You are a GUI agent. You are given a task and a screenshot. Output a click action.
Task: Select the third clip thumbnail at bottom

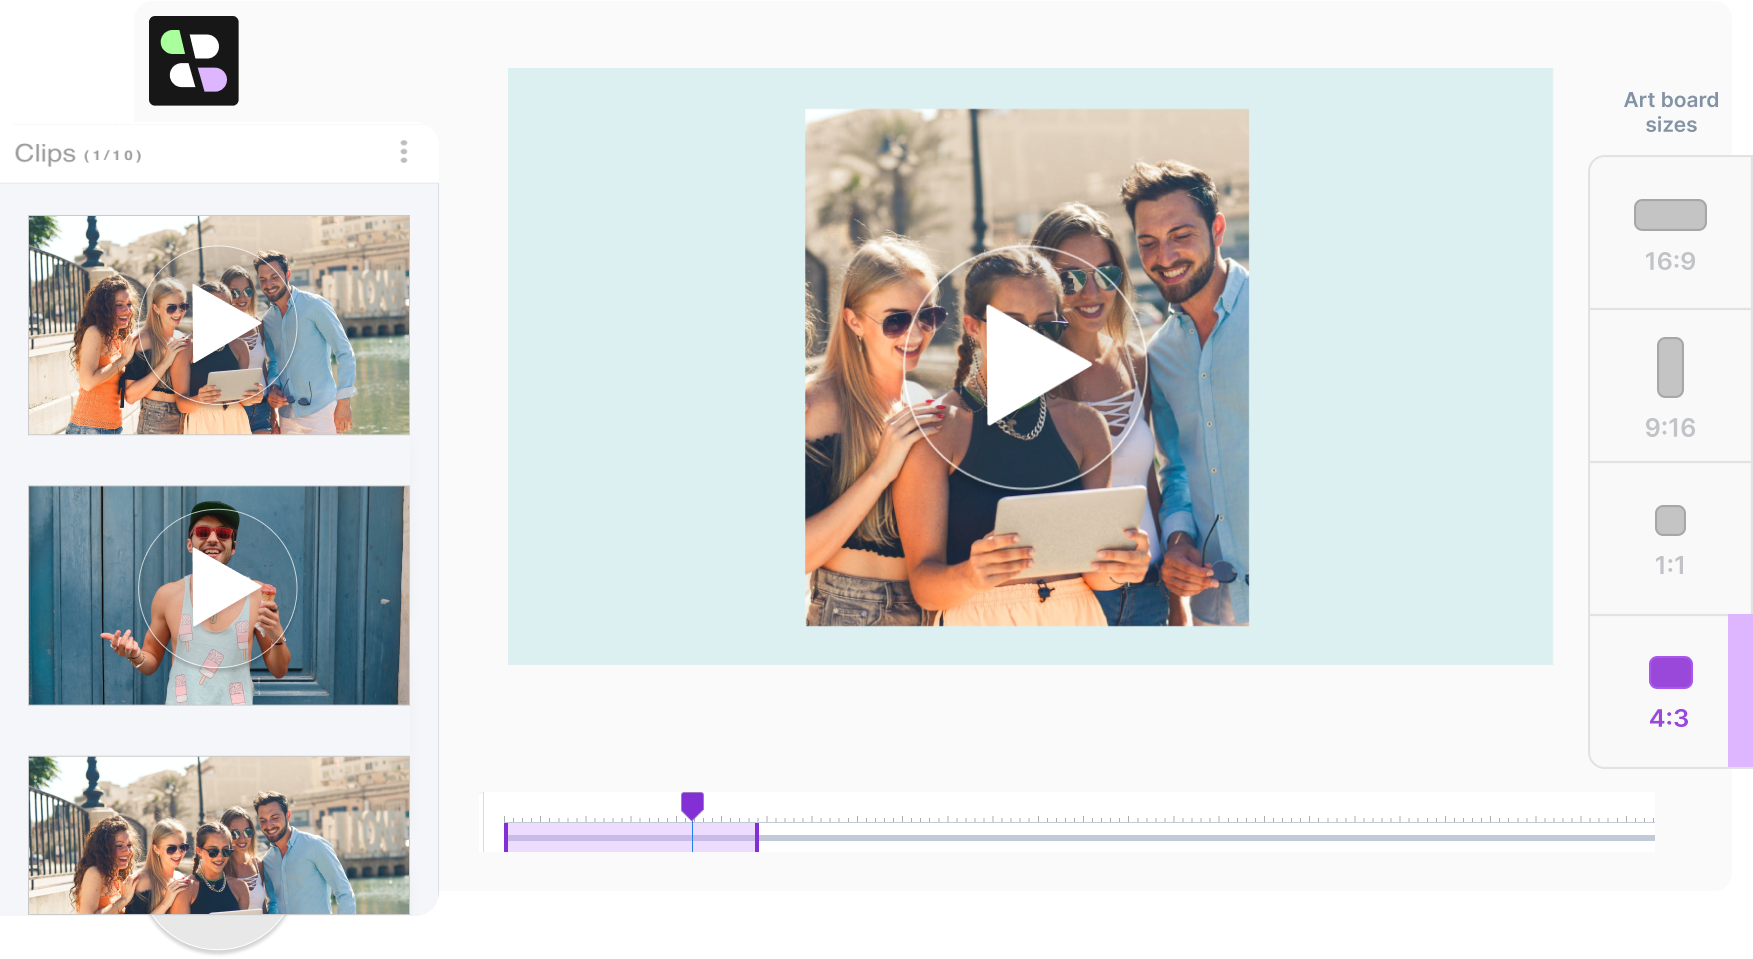coord(218,835)
